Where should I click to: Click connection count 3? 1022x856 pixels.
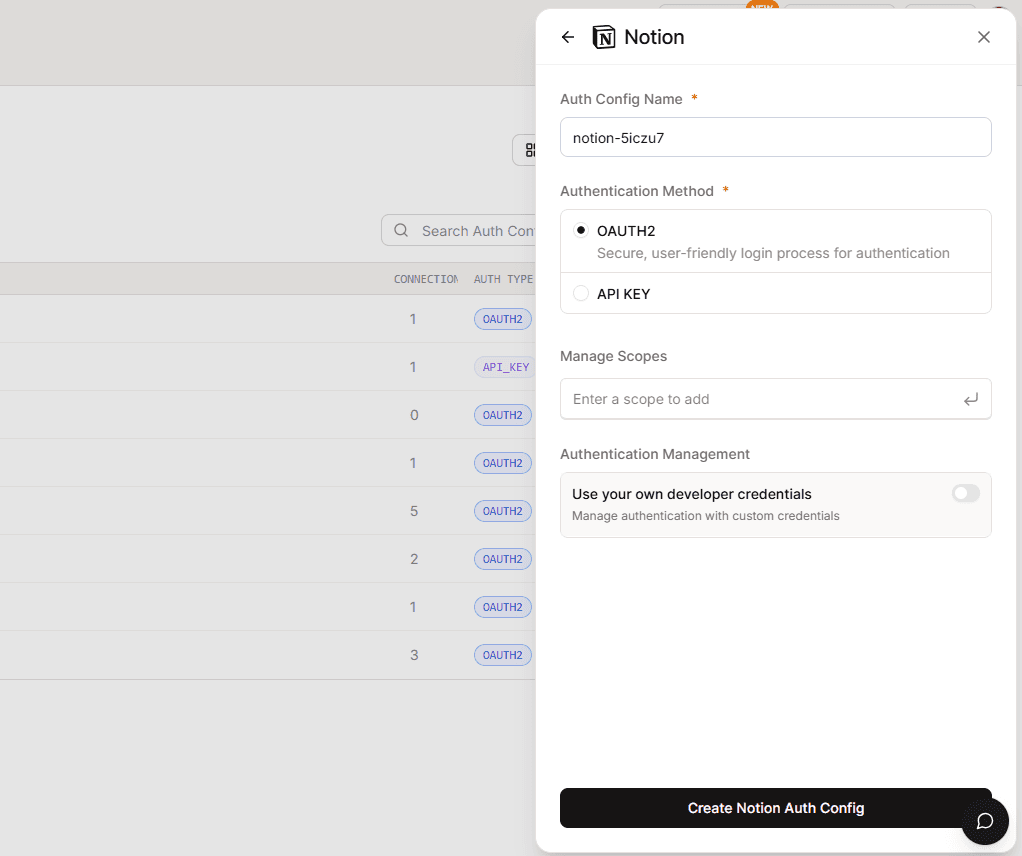click(x=414, y=655)
